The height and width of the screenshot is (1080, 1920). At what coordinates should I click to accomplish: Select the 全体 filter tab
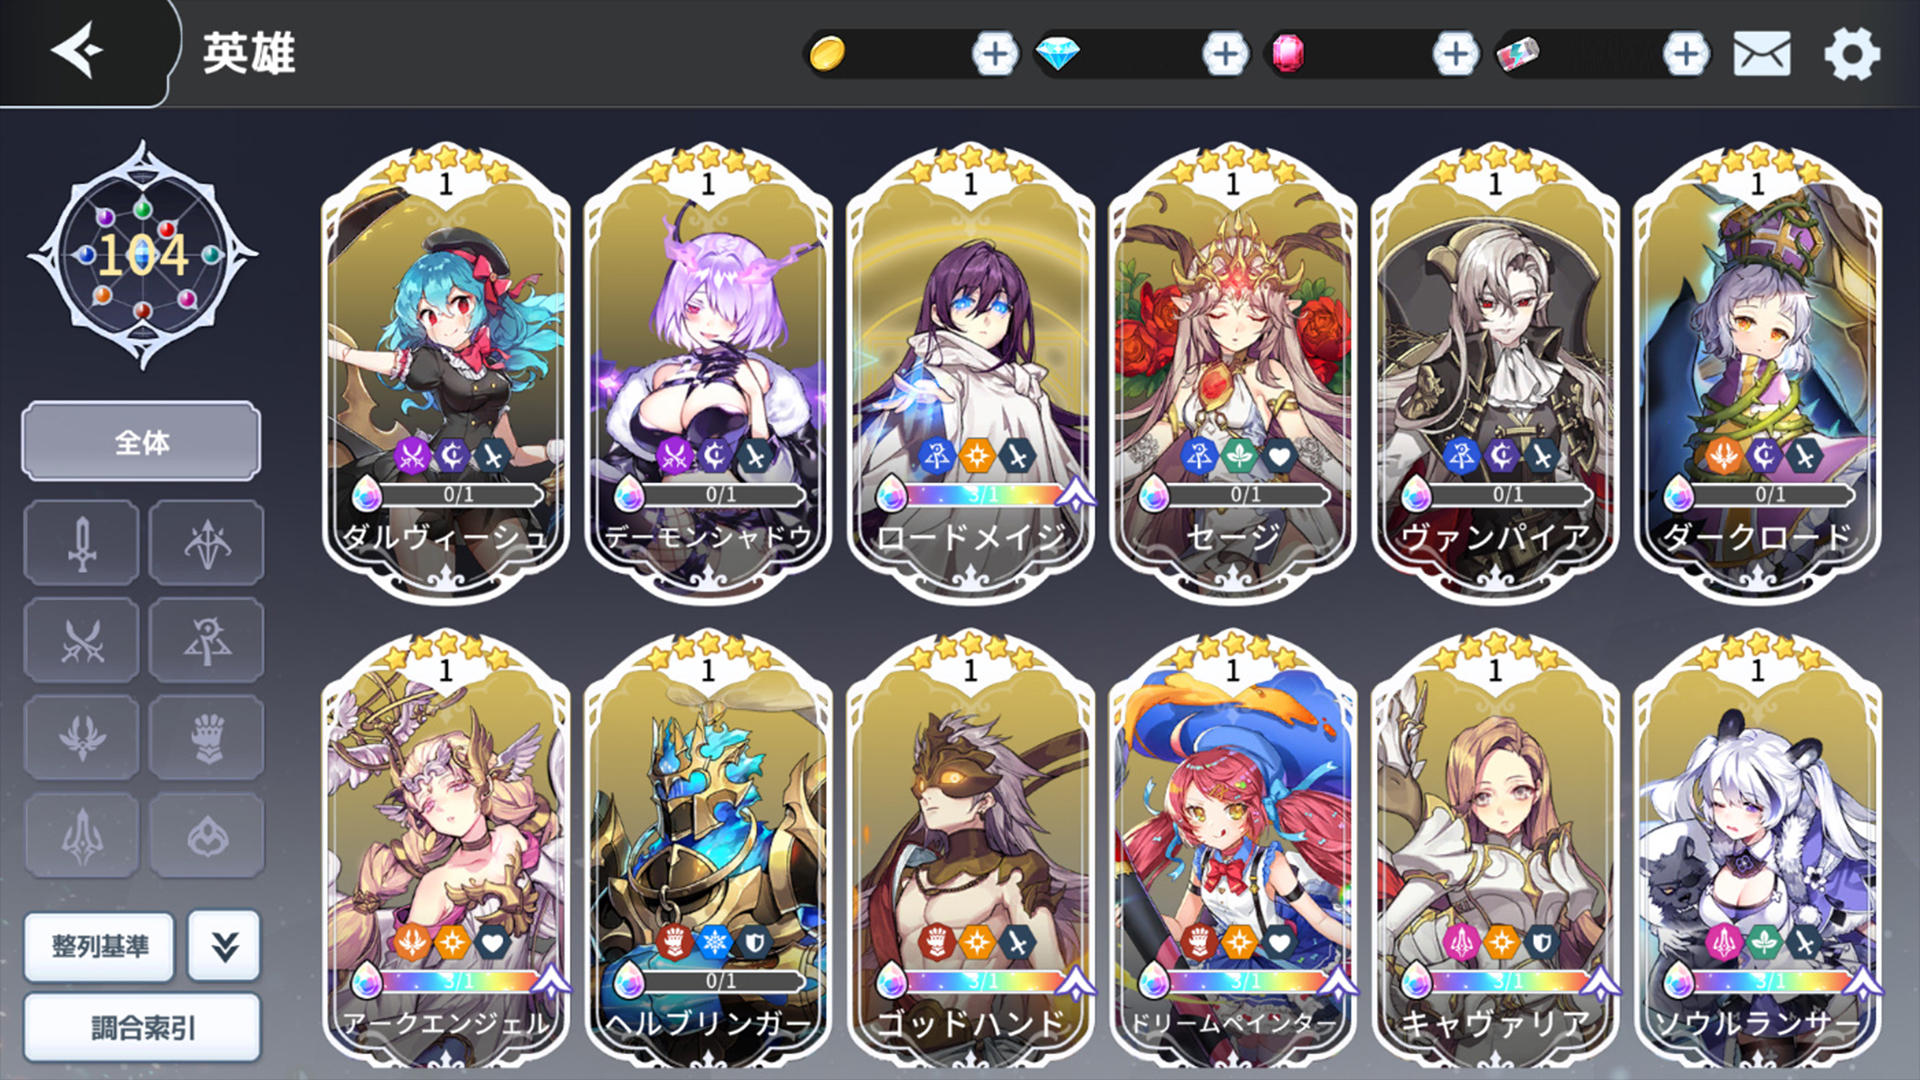(141, 441)
